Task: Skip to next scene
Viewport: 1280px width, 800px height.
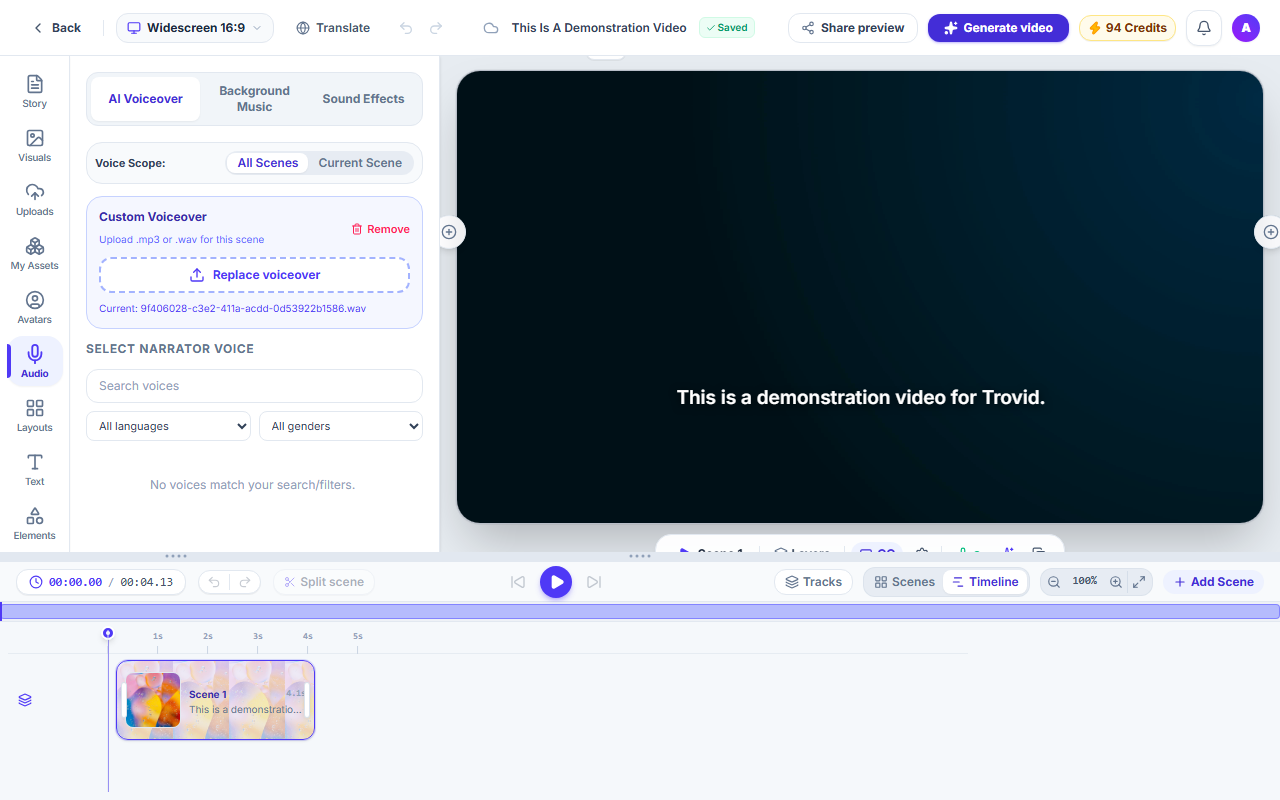Action: 594,582
